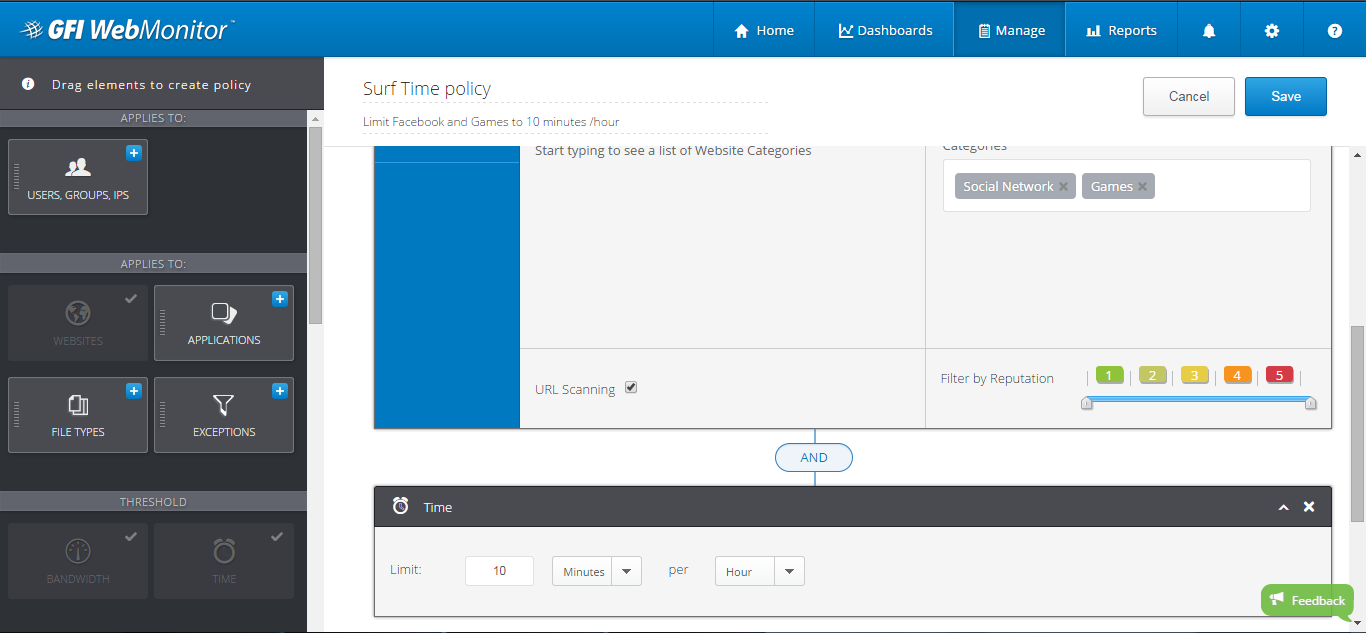Open the Manage tab
The image size is (1366, 633).
coord(1010,31)
